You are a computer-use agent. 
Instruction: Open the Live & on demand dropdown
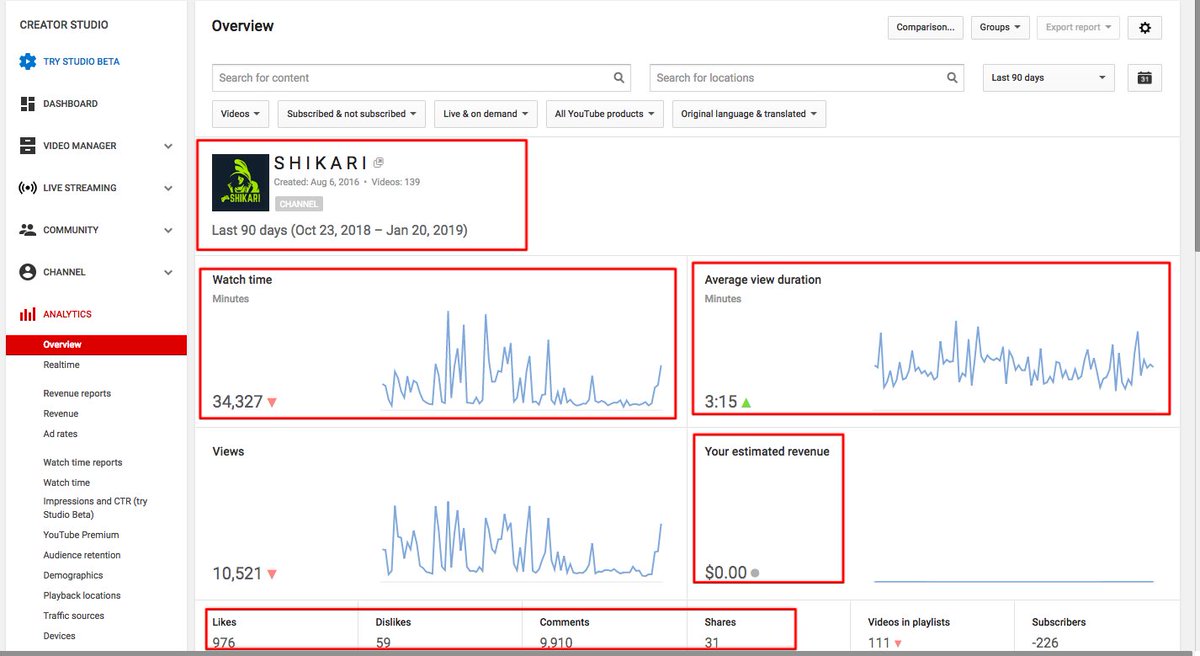tap(486, 114)
